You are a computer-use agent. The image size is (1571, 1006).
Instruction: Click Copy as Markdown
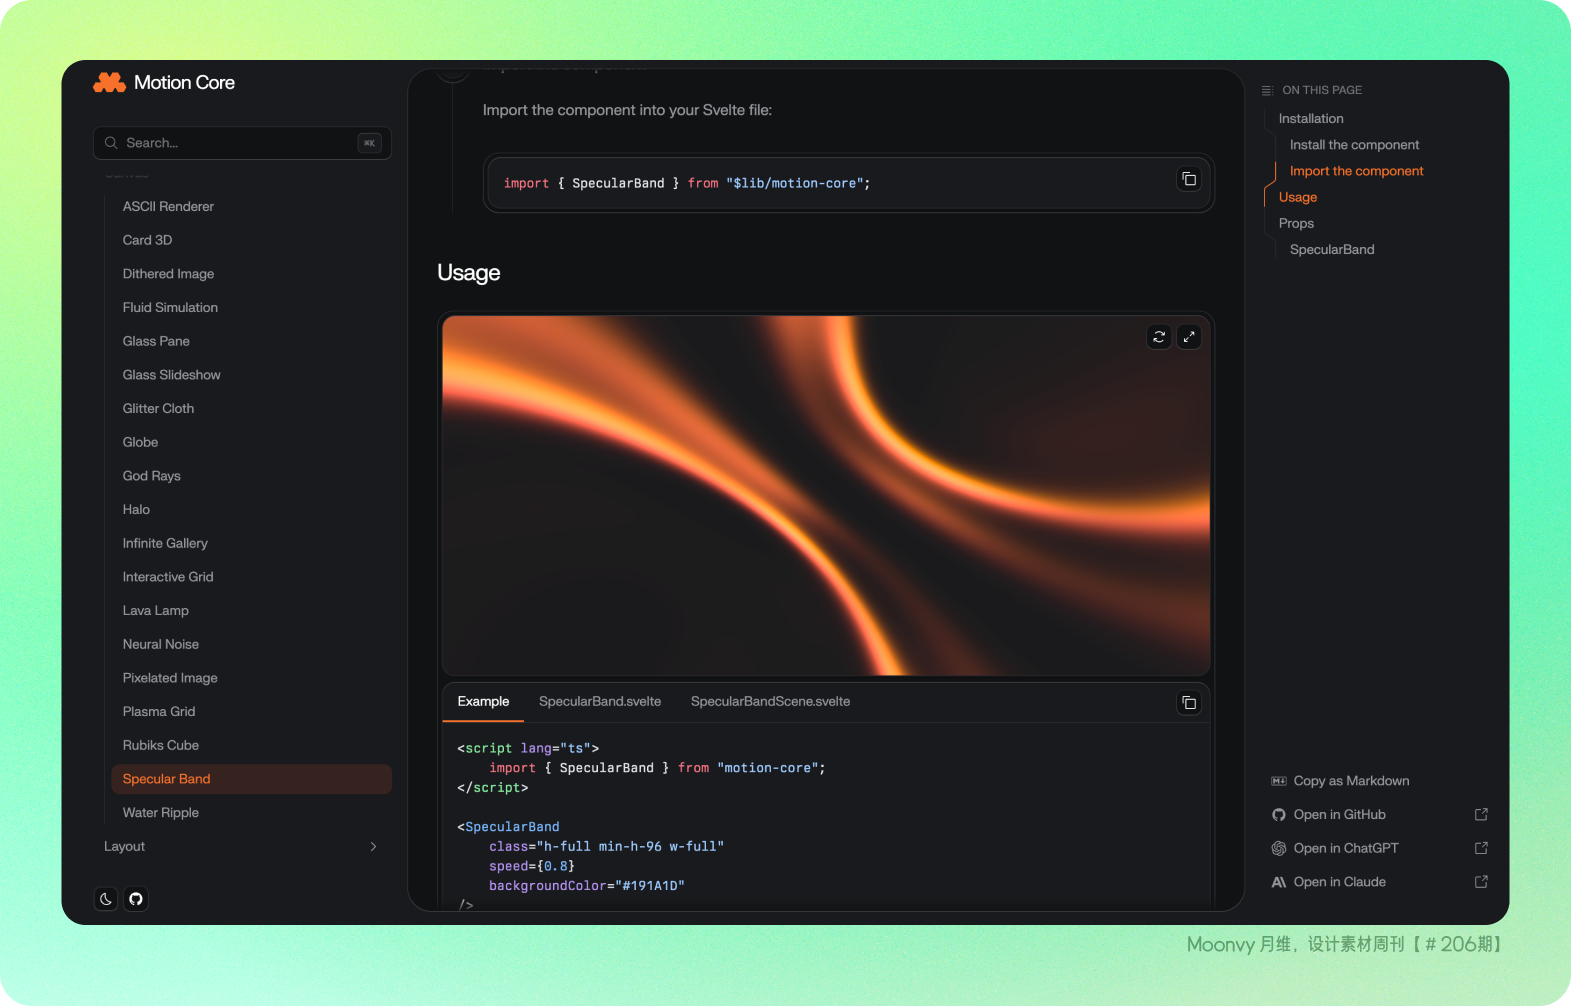click(x=1350, y=781)
